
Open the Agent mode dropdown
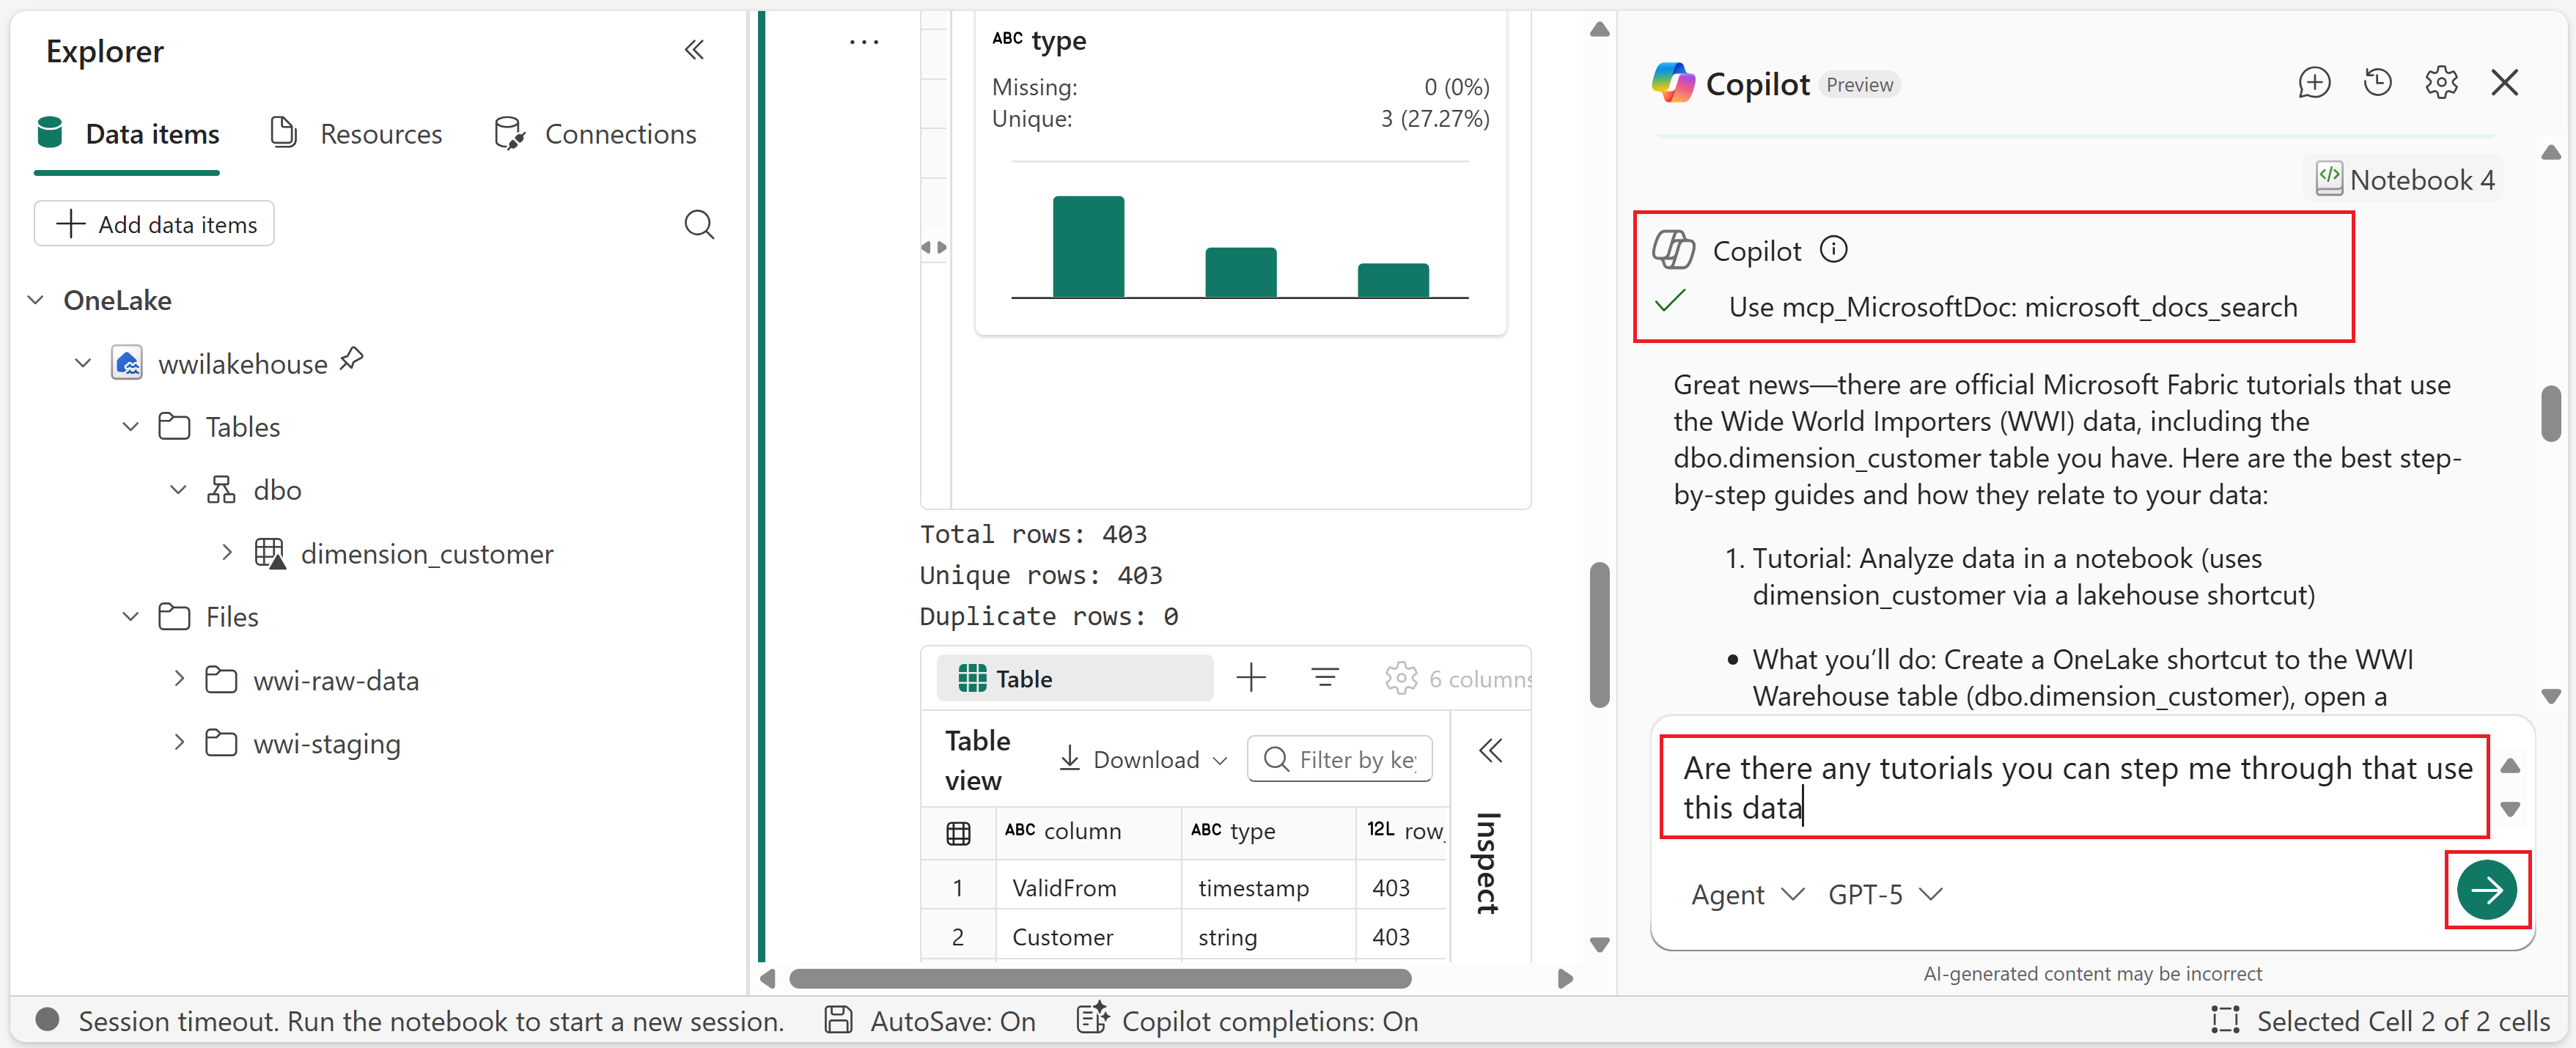click(1746, 894)
